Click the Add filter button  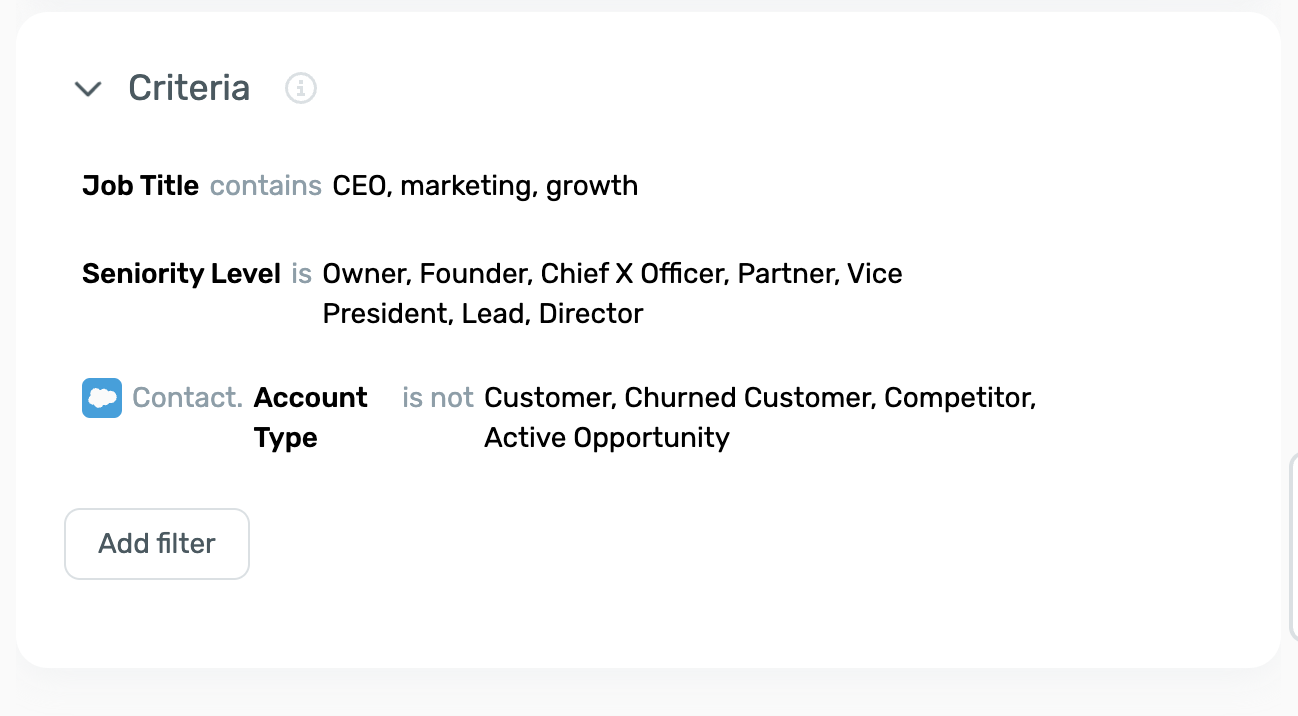coord(157,544)
